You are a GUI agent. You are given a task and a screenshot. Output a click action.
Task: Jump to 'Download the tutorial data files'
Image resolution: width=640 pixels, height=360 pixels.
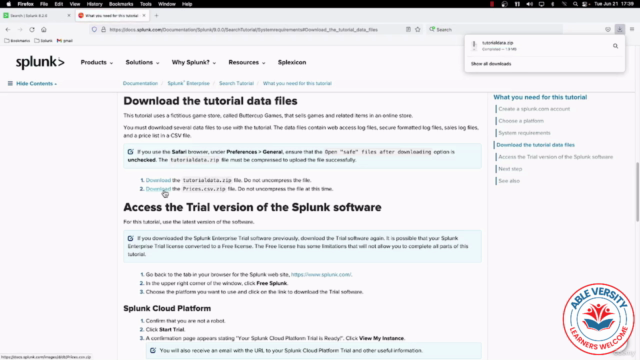point(535,145)
